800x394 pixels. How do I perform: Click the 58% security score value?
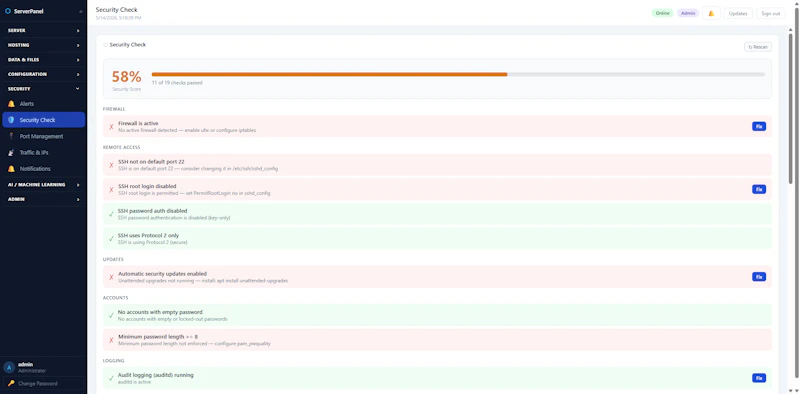coord(127,77)
